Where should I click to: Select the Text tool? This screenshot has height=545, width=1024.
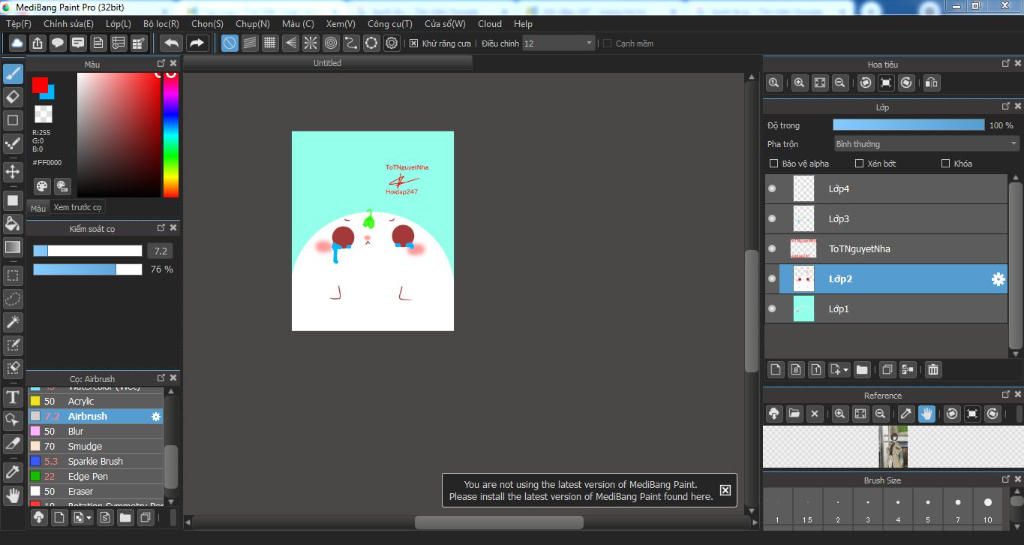13,397
